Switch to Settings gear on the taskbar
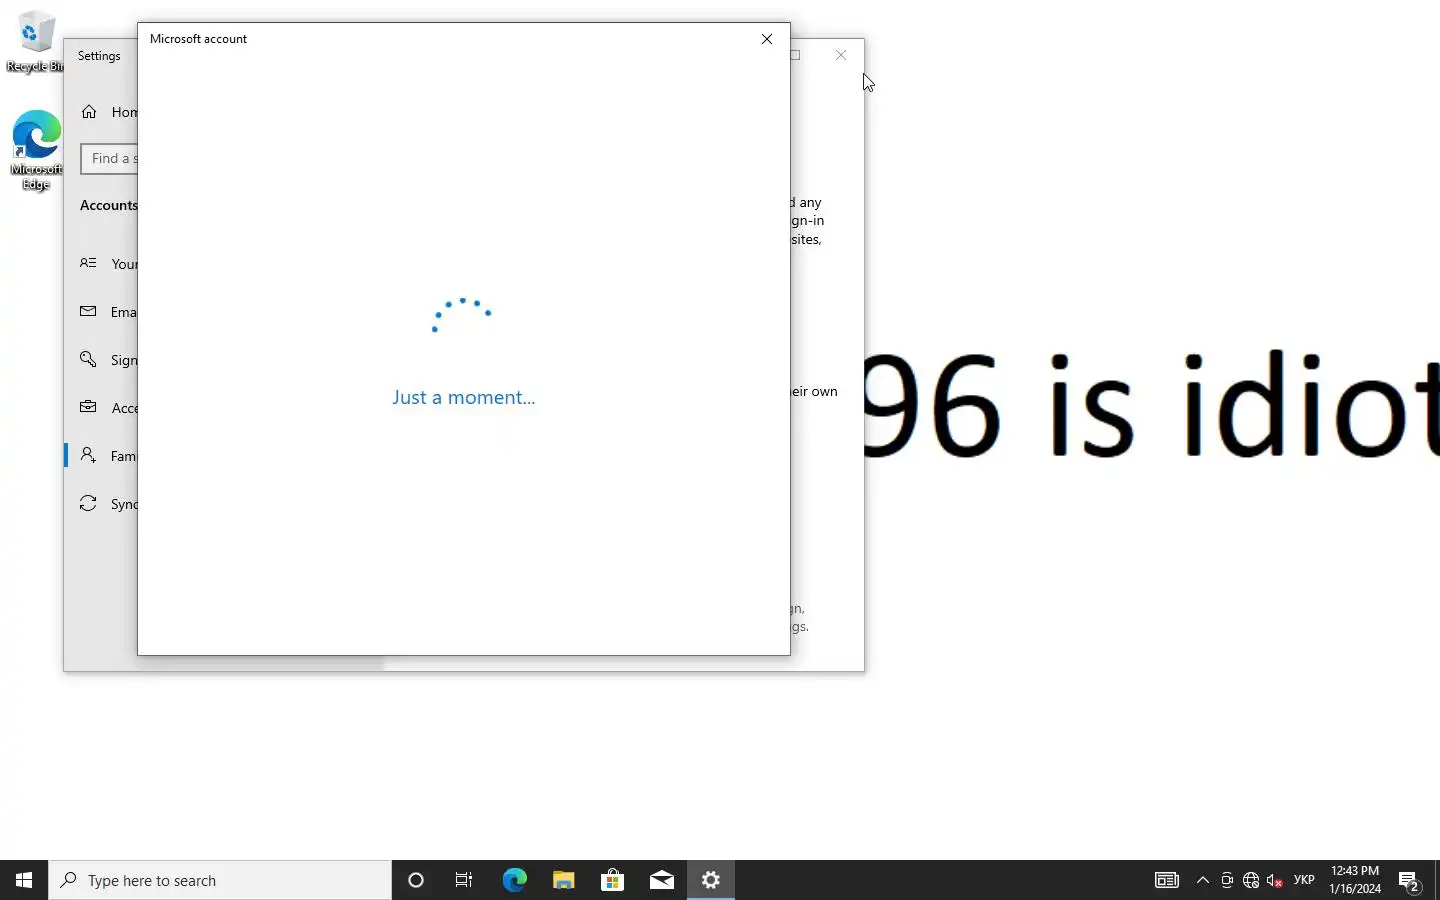This screenshot has height=900, width=1440. pos(711,880)
